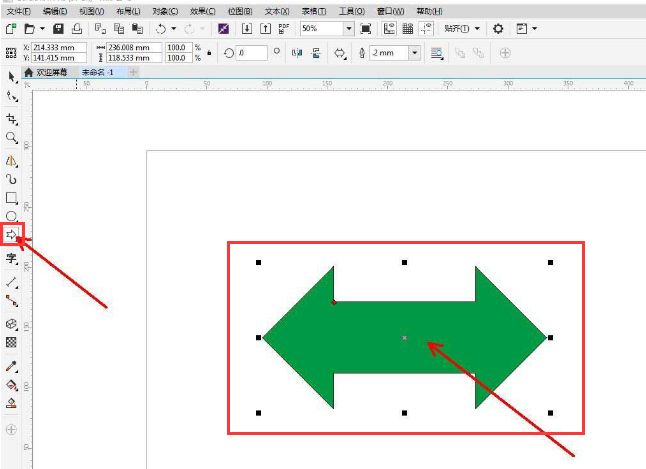Open the 50% zoom level dropdown
The height and width of the screenshot is (469, 646).
pyautogui.click(x=349, y=29)
